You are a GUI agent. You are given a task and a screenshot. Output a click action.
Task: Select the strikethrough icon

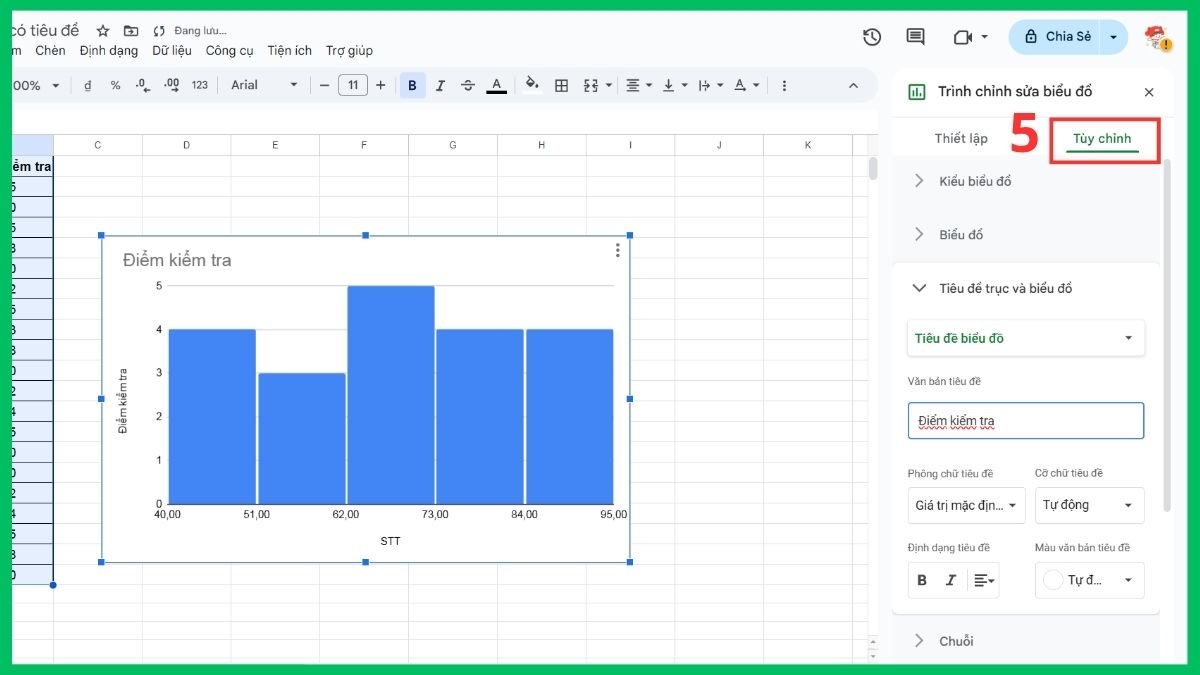(468, 85)
